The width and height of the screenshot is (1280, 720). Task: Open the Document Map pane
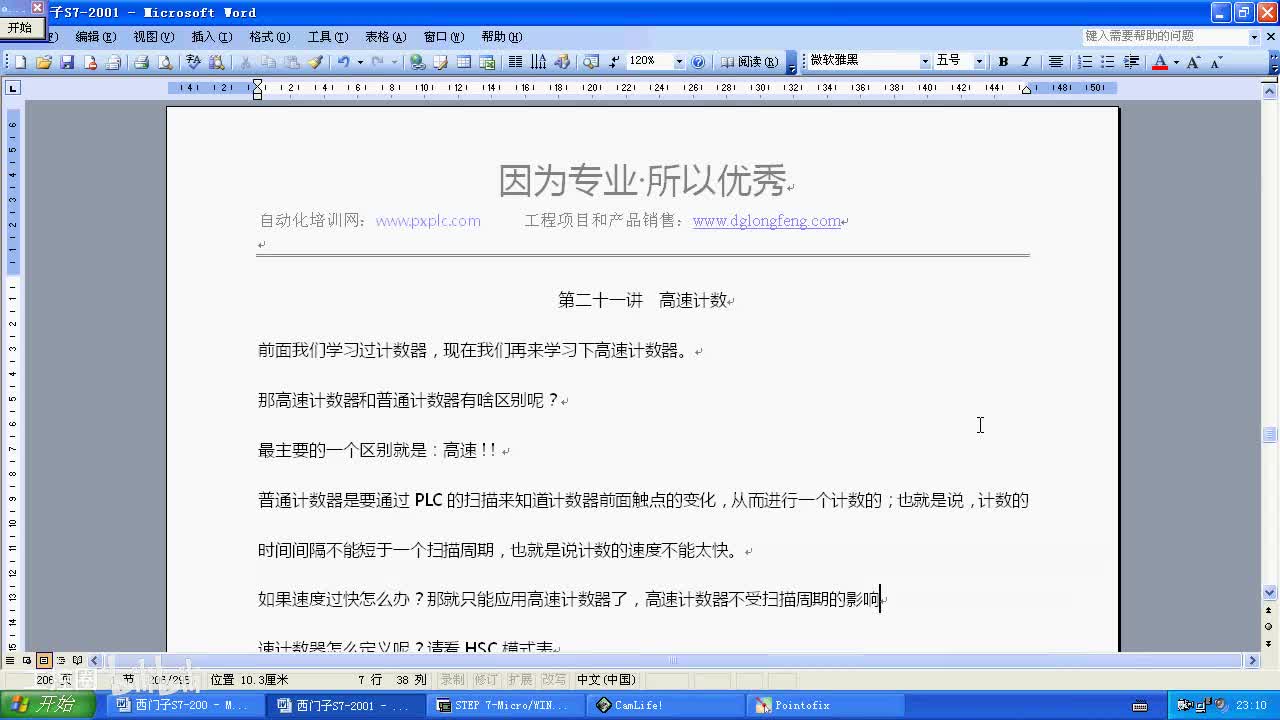coord(590,62)
